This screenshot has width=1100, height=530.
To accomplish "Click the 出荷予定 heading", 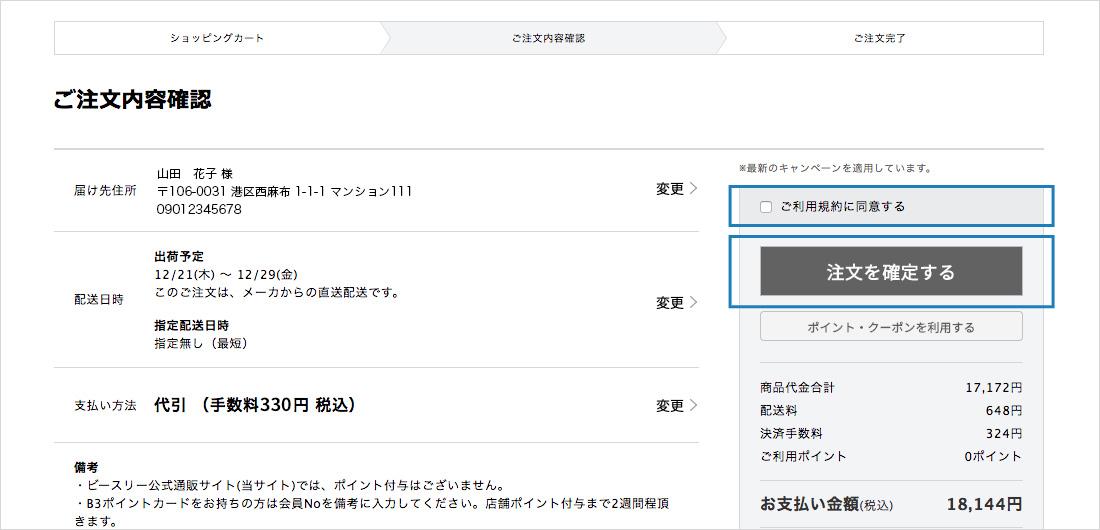I will click(x=179, y=257).
